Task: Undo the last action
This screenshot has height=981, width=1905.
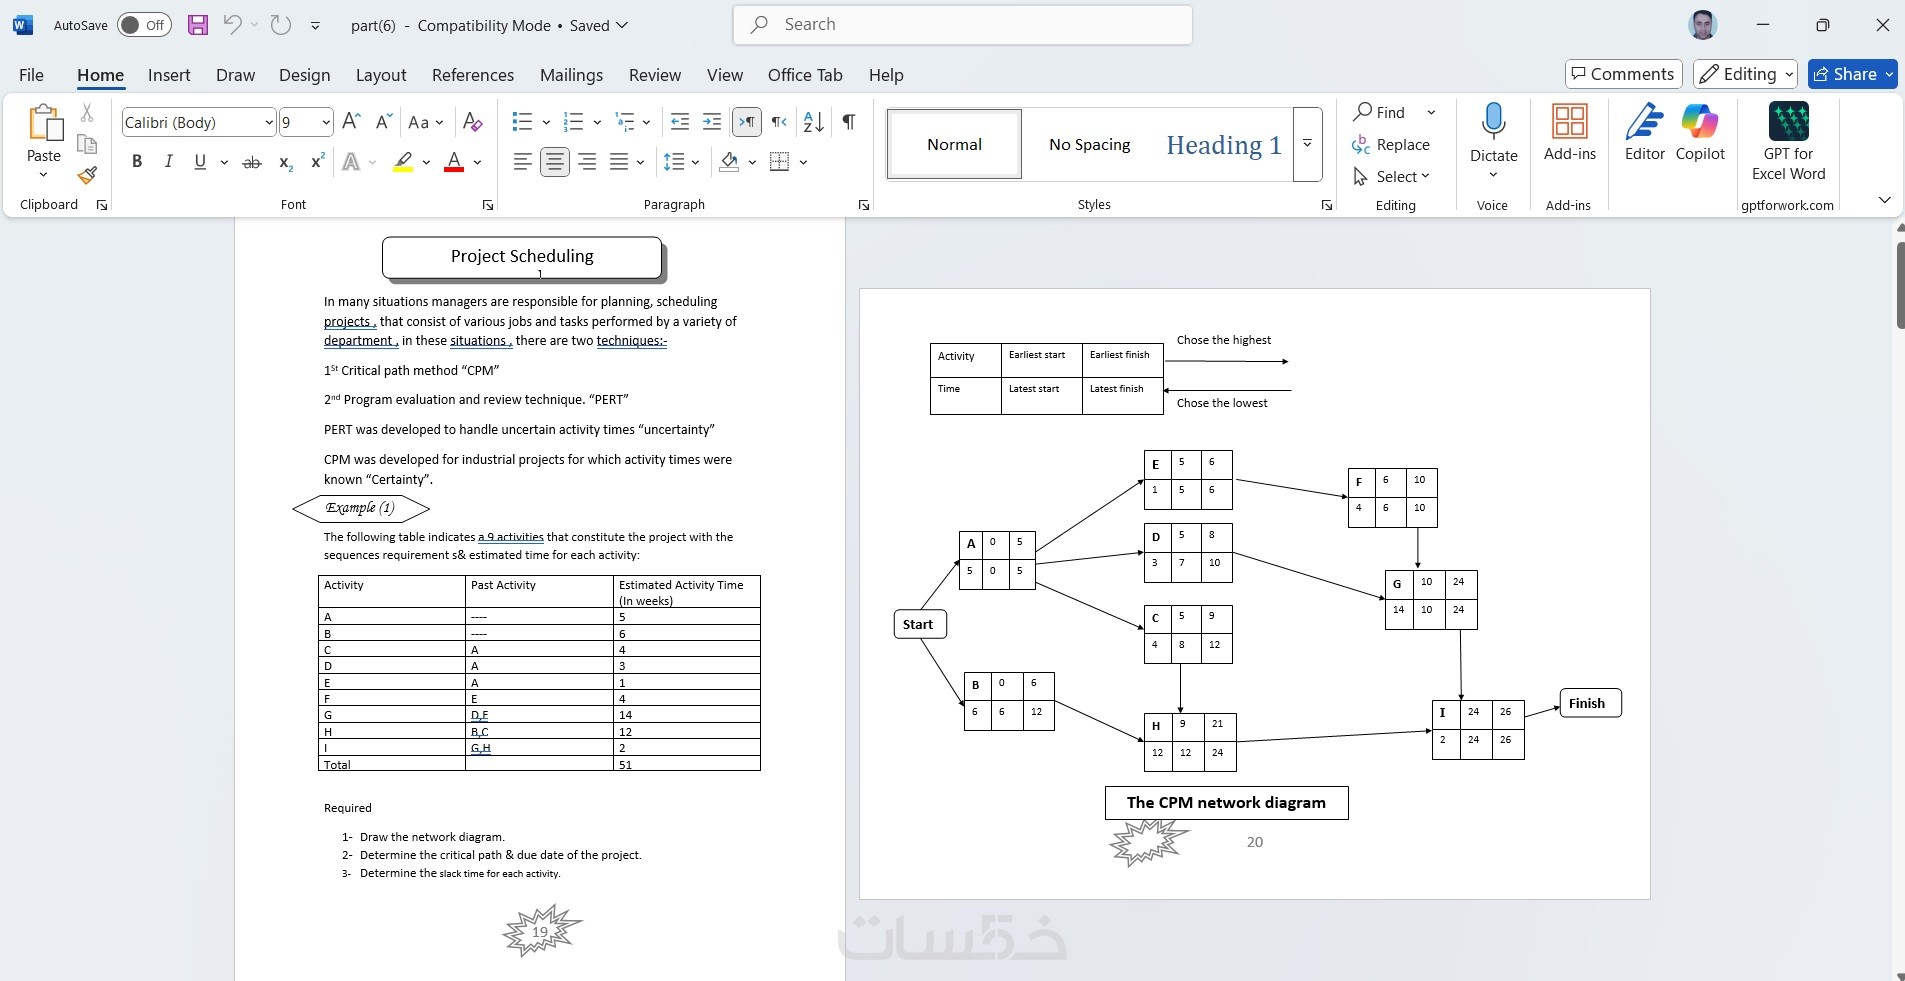Action: click(232, 25)
